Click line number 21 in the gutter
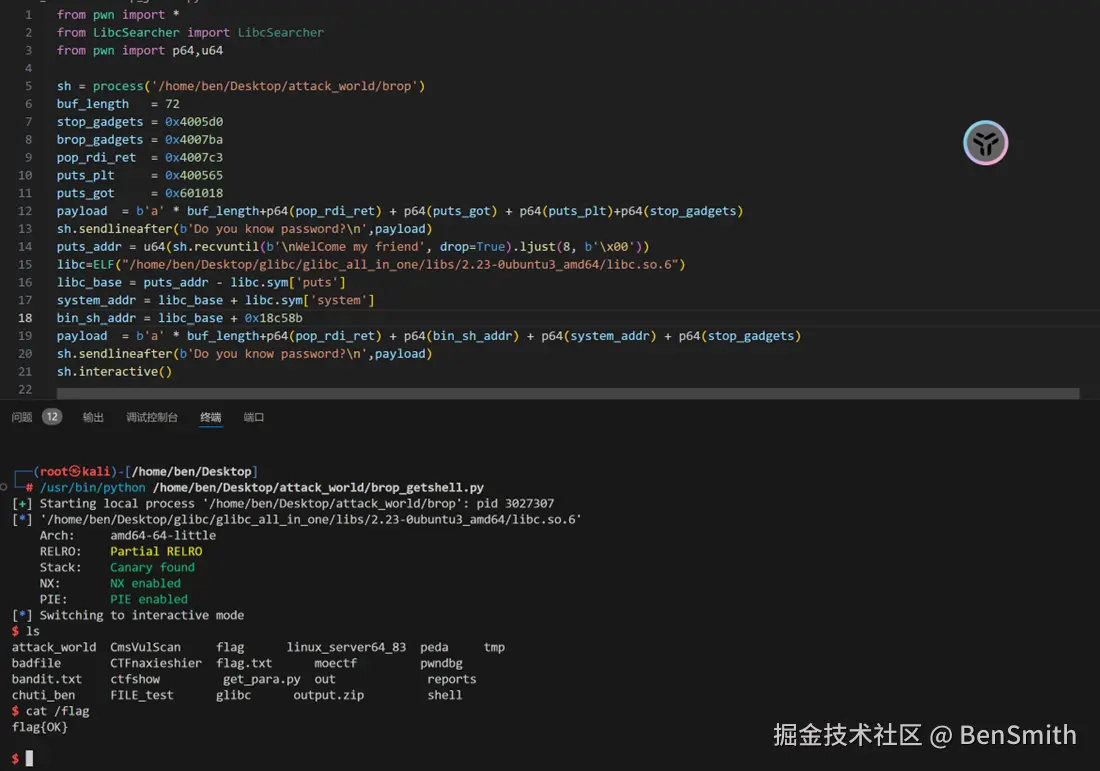Screen dimensions: 1100x771 coord(25,371)
